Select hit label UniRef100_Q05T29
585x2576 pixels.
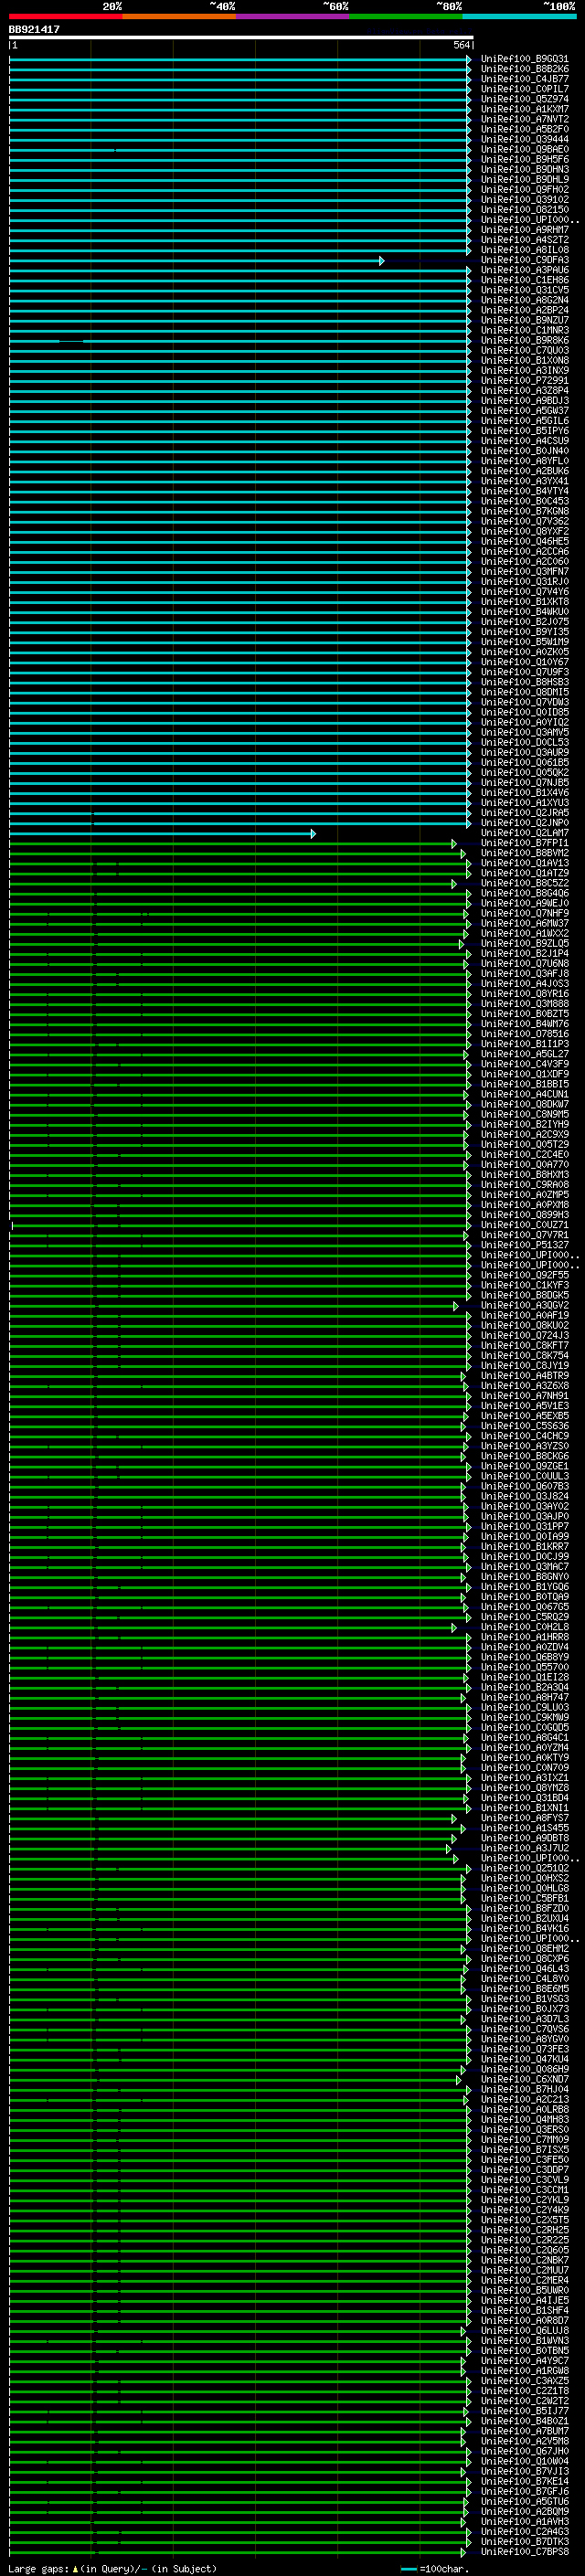(x=524, y=1145)
